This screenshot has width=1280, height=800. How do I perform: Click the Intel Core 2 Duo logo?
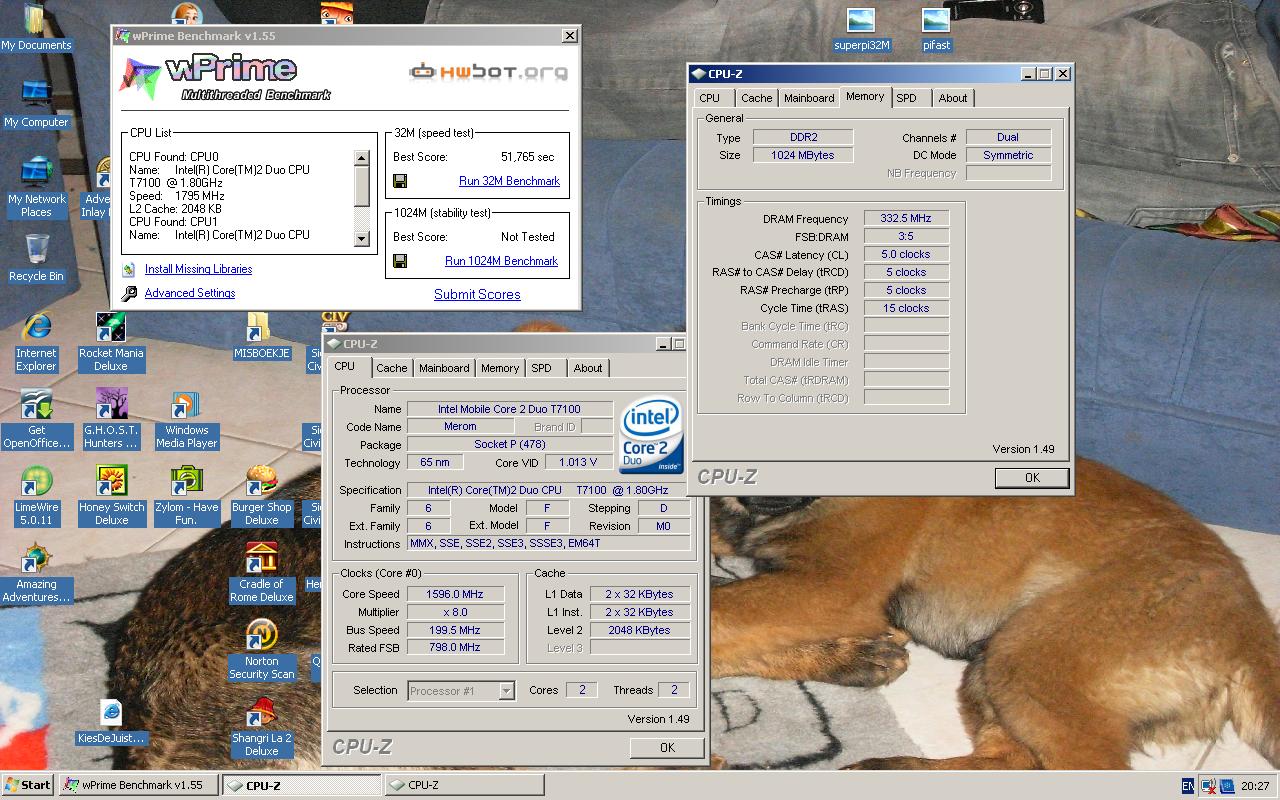pyautogui.click(x=652, y=435)
